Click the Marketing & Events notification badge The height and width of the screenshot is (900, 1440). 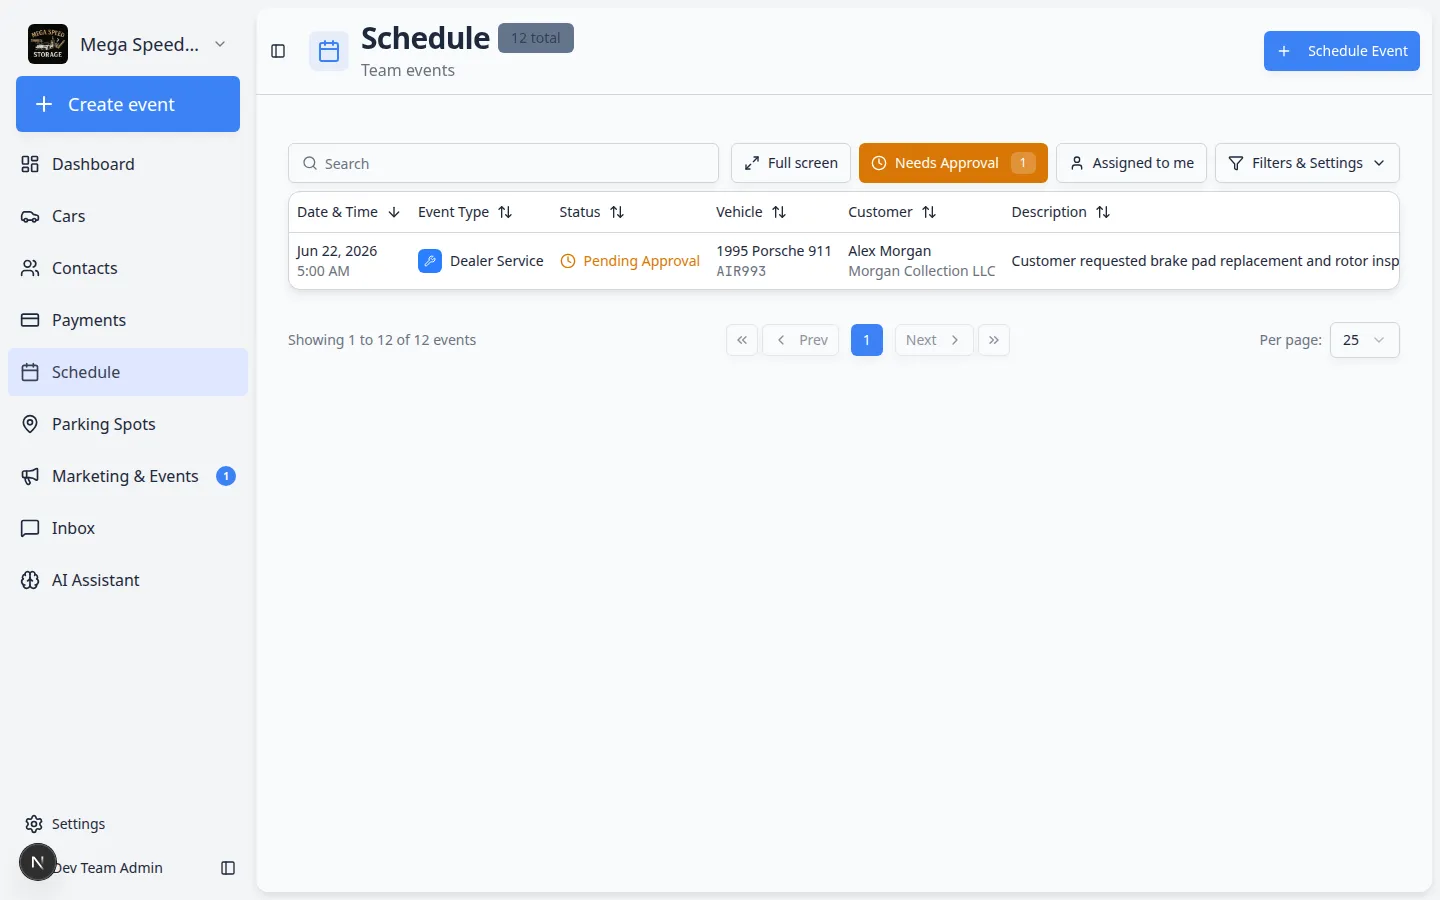click(x=226, y=476)
